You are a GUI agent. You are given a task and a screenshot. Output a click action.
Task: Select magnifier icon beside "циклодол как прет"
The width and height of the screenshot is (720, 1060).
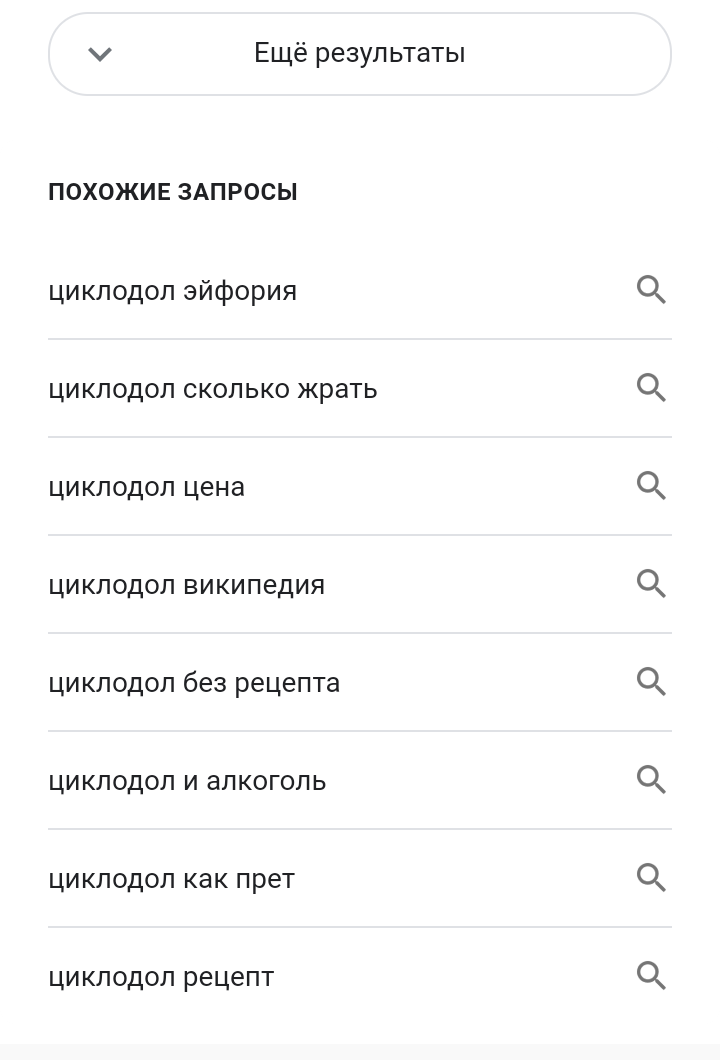pos(651,878)
